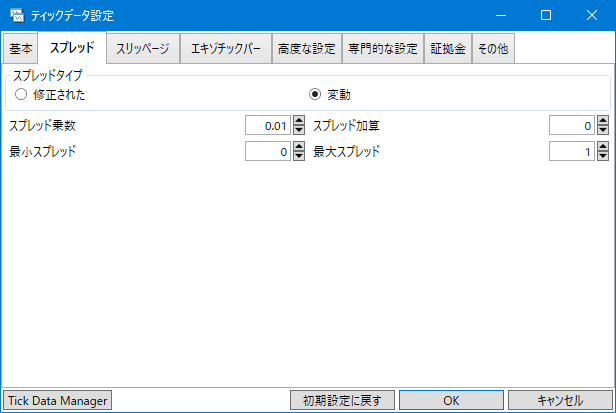Close the ティックデータ設定 dialog
This screenshot has height=413, width=616.
(592, 15)
